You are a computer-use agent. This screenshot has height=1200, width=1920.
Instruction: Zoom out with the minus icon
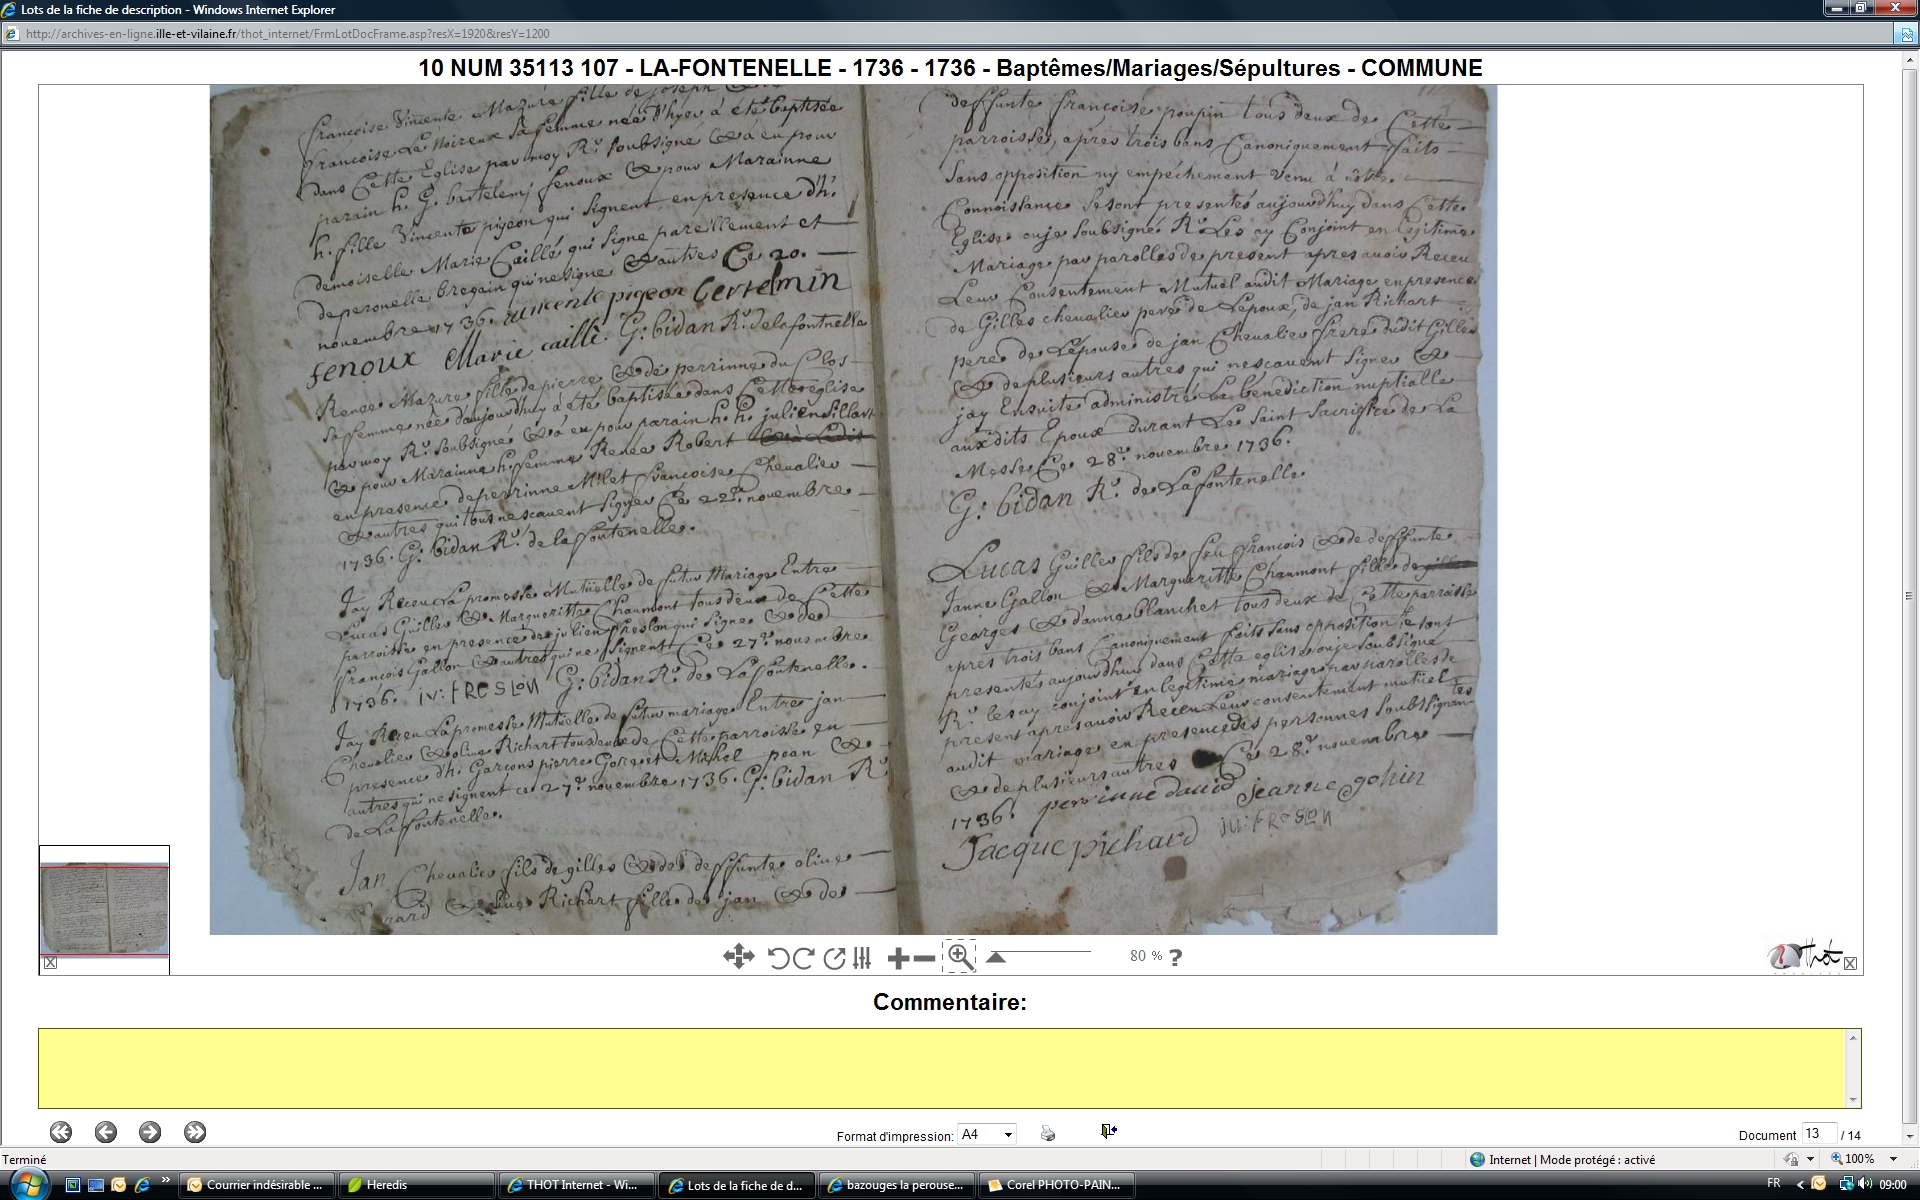click(x=925, y=958)
